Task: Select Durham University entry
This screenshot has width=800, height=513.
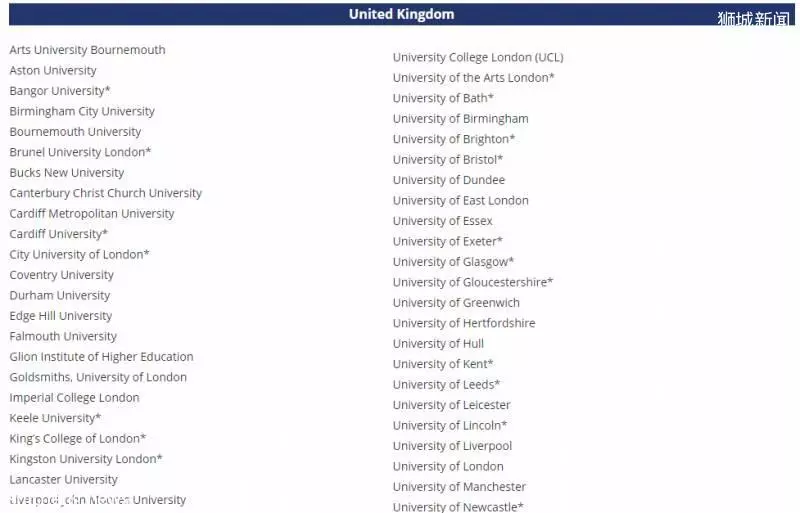Action: coord(60,295)
